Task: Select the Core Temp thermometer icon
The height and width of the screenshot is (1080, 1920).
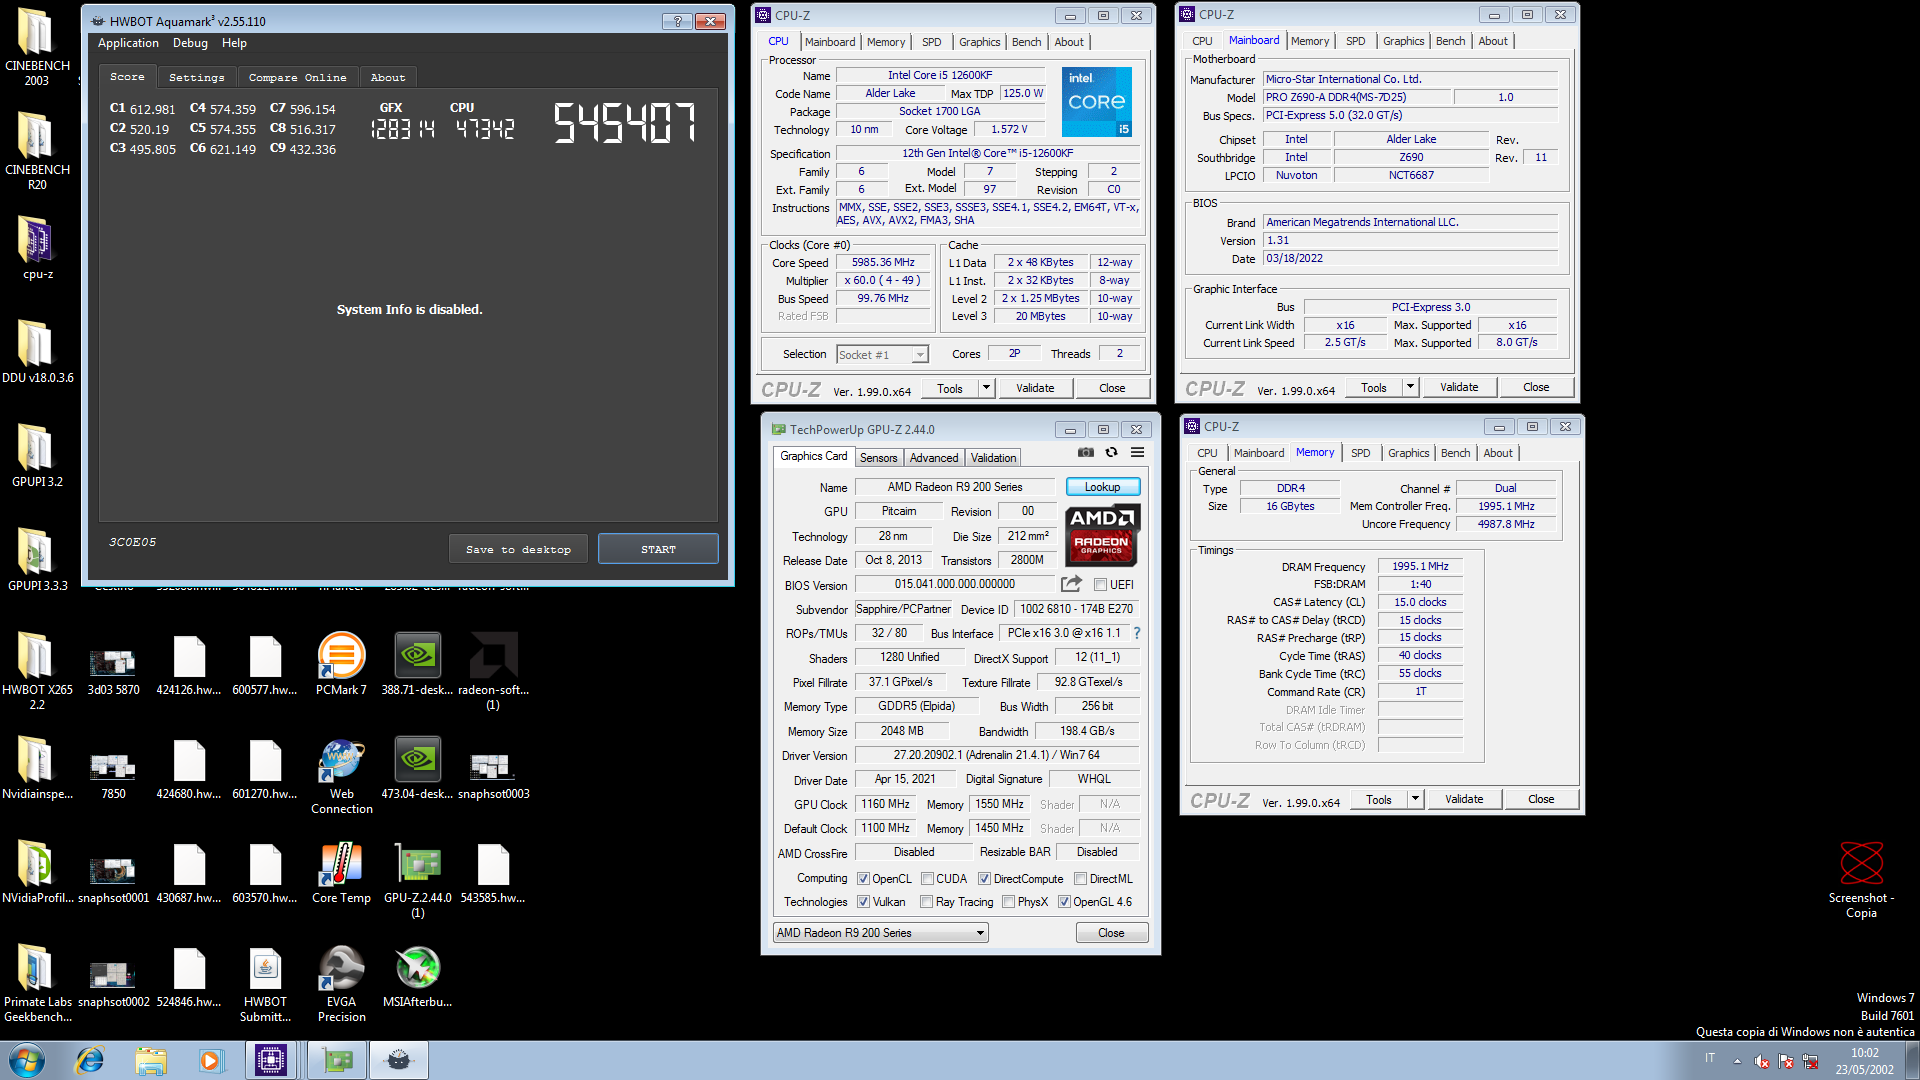Action: (x=341, y=872)
